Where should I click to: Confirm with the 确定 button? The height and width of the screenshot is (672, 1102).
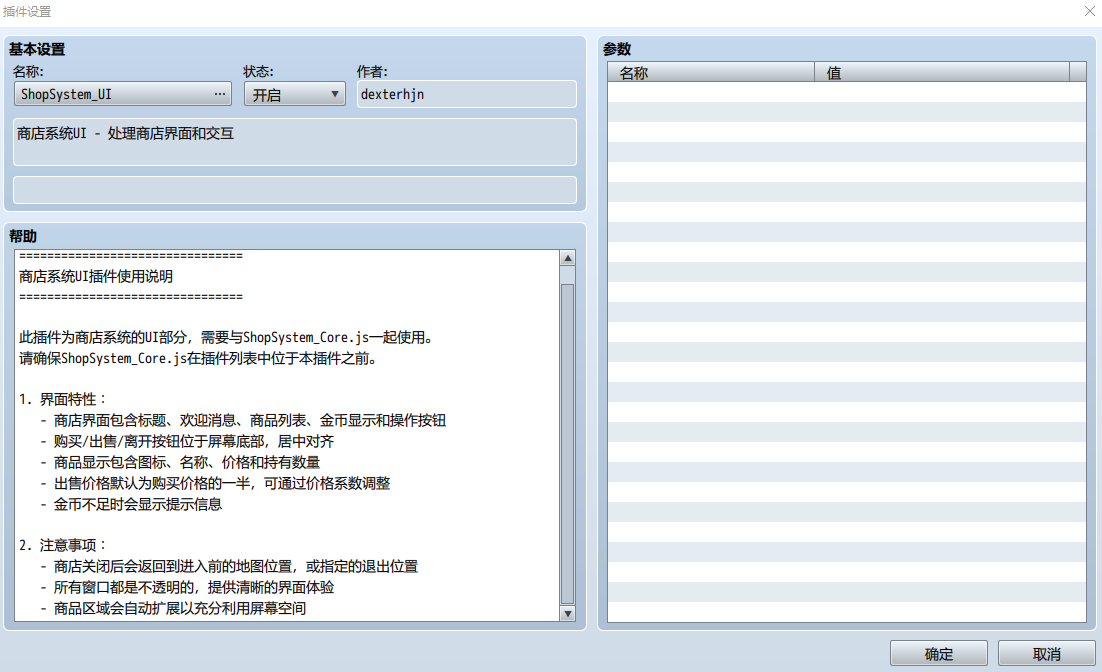(x=939, y=654)
